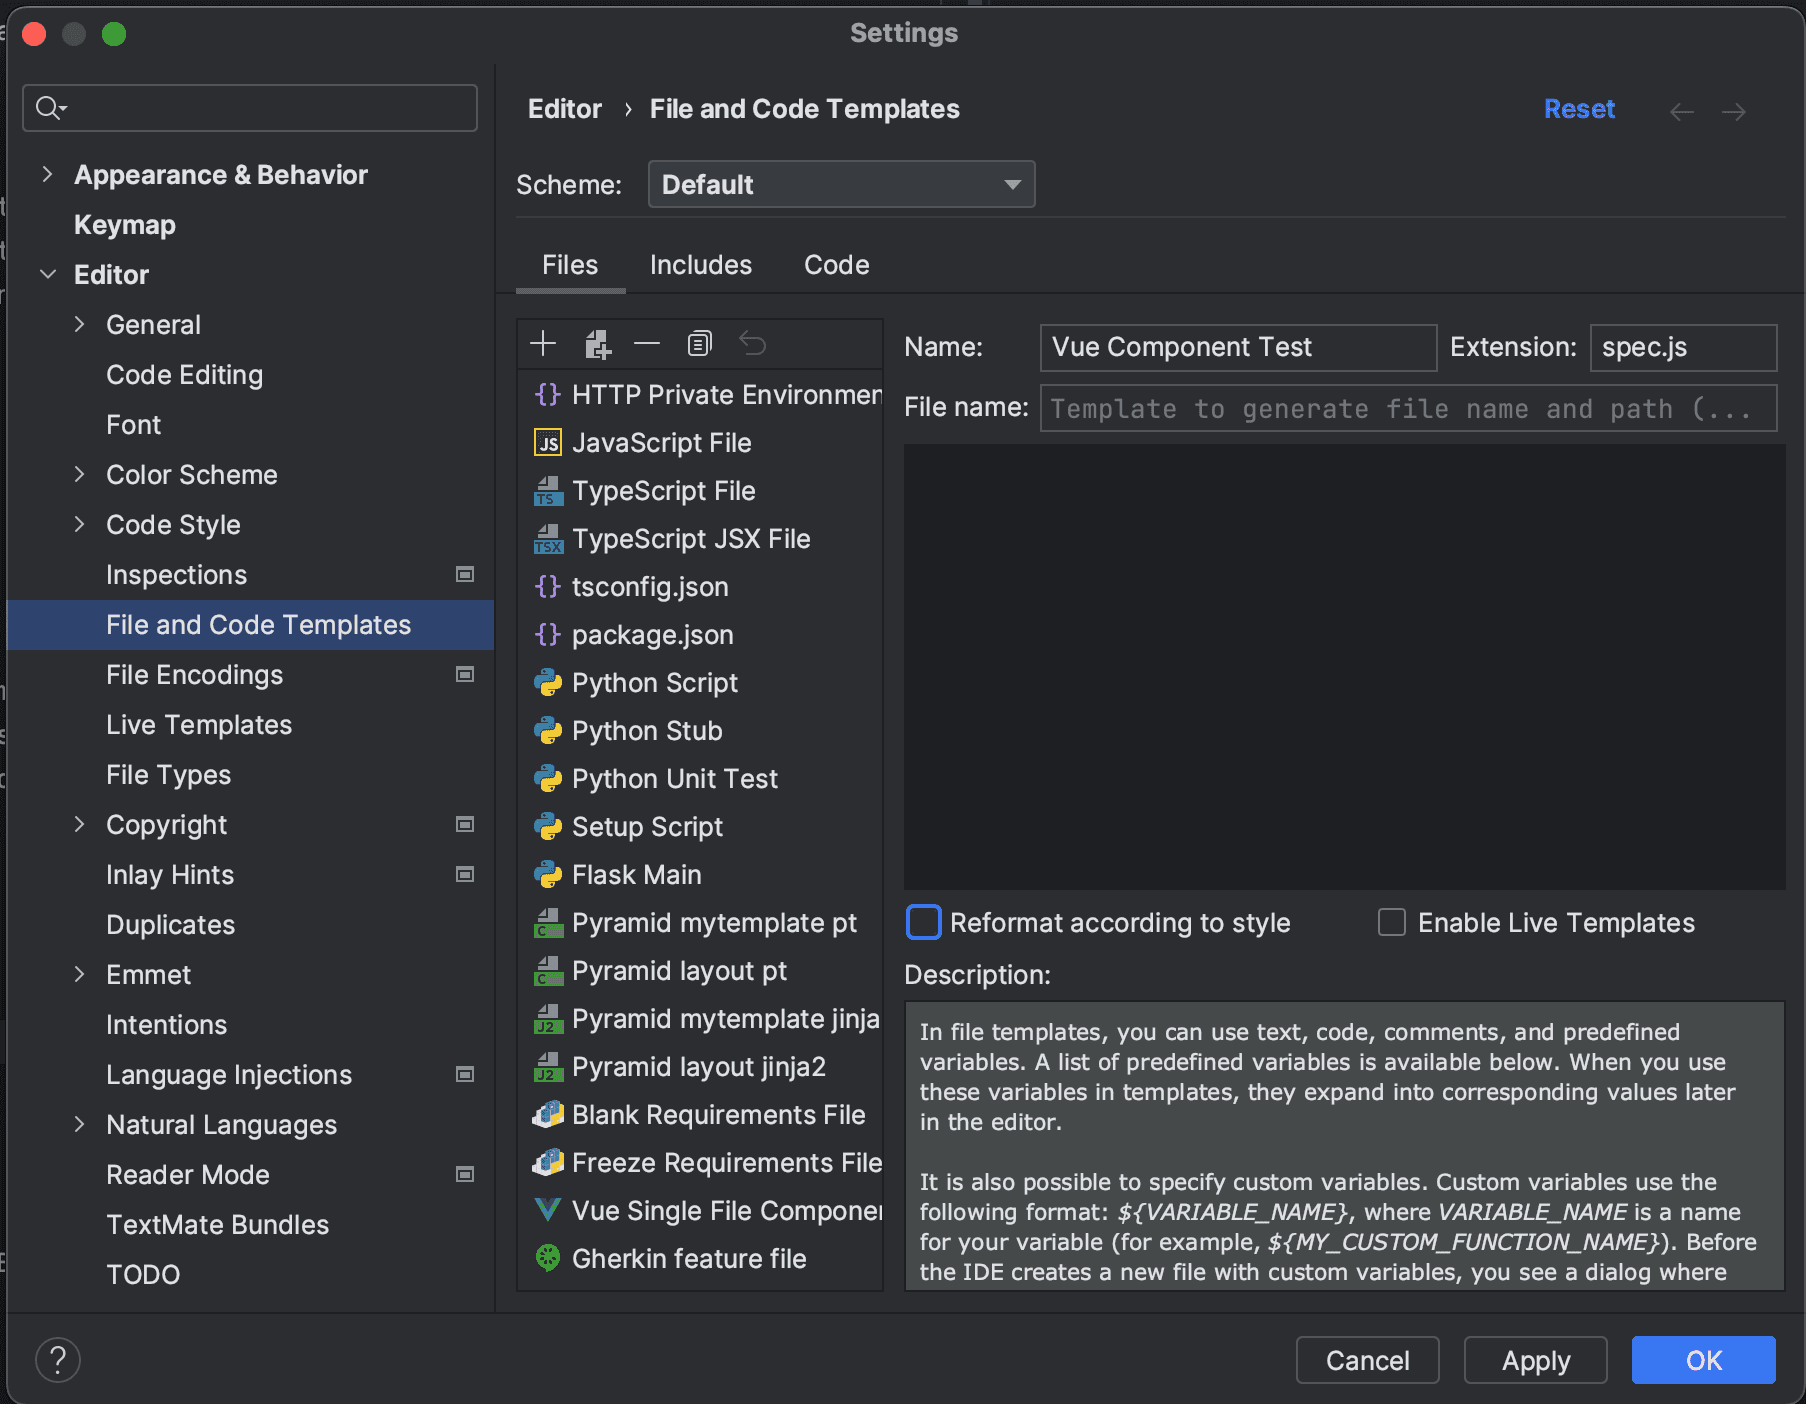Switch to the Code tab
The image size is (1806, 1404).
pos(836,265)
